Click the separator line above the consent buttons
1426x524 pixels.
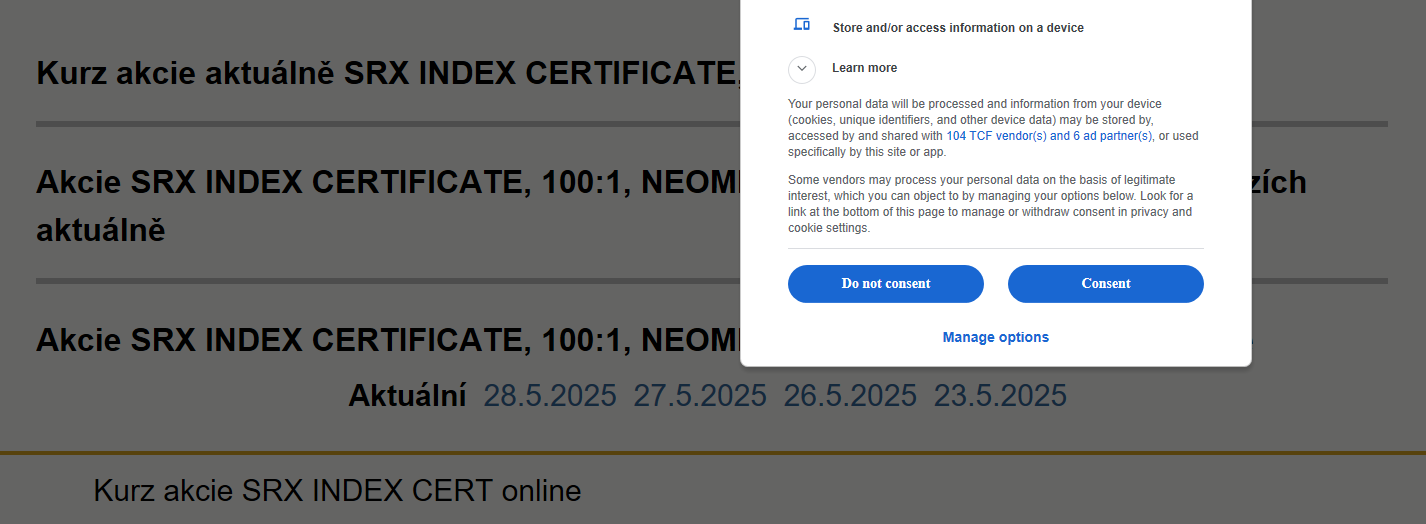tap(996, 248)
